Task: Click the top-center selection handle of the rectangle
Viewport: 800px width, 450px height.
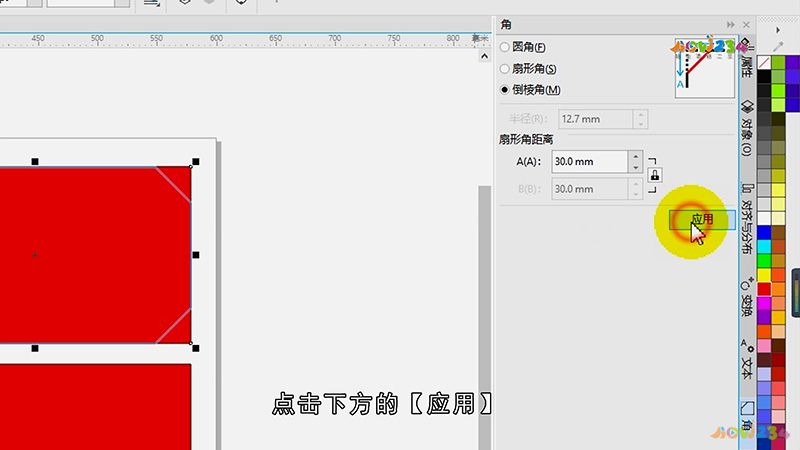Action: coord(35,162)
